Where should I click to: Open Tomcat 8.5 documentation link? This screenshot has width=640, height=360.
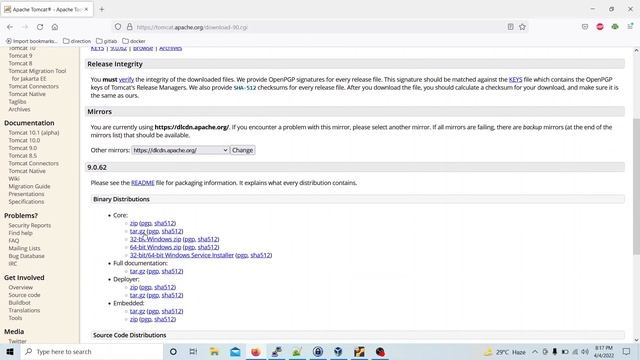point(22,156)
